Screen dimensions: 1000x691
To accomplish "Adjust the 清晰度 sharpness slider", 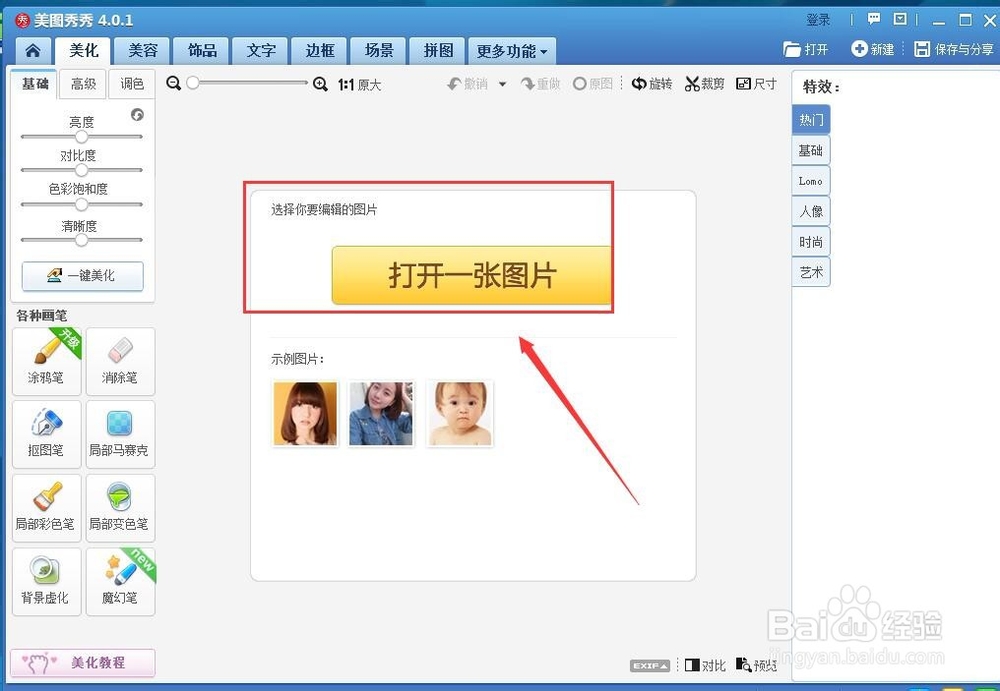I will point(82,240).
